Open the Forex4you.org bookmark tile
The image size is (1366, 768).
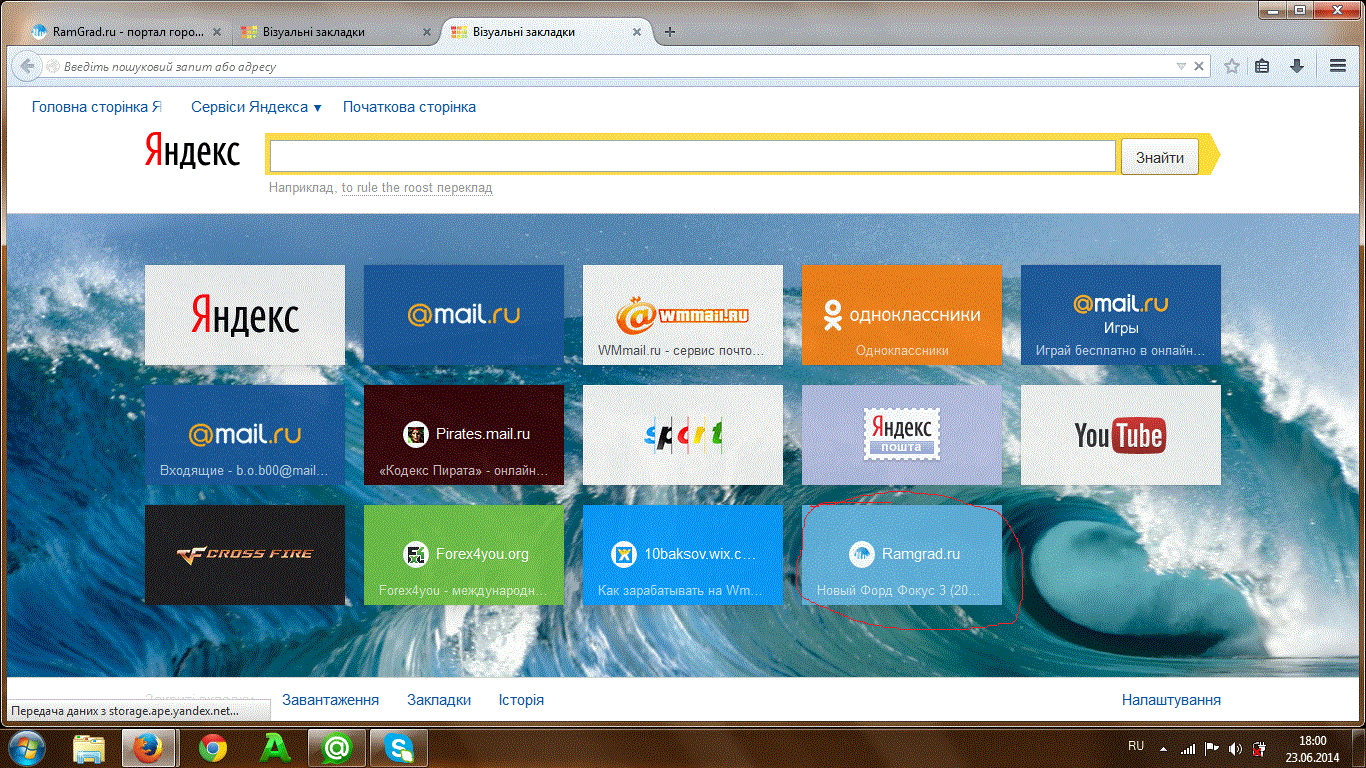(x=464, y=555)
